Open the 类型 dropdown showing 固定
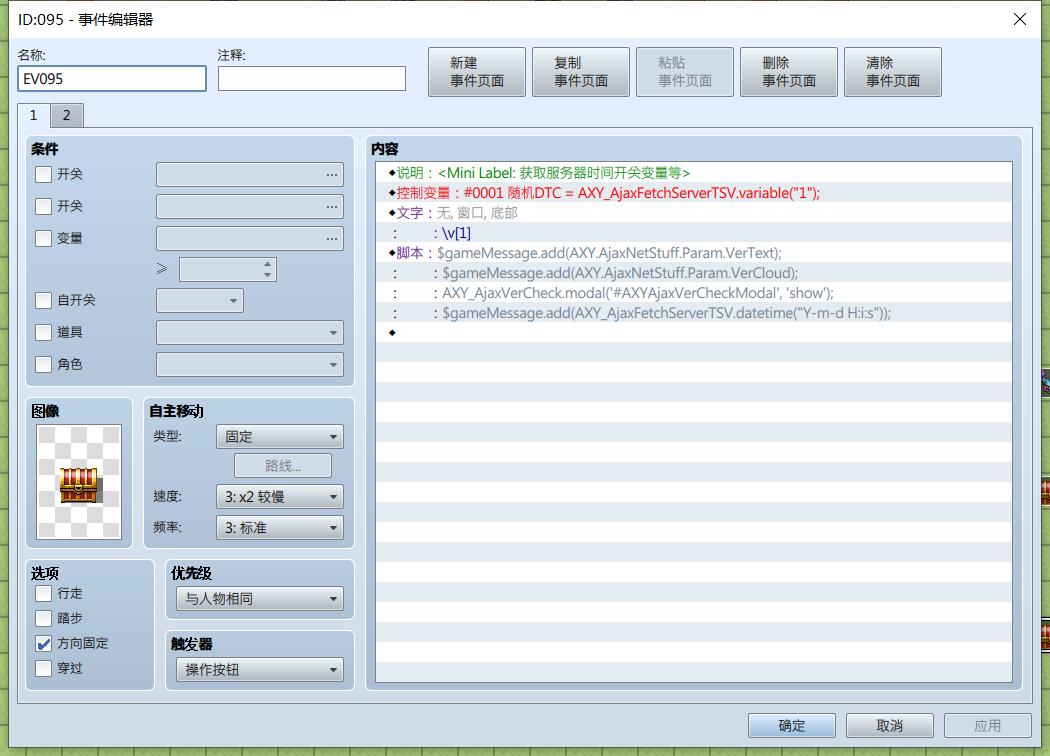 click(x=280, y=437)
